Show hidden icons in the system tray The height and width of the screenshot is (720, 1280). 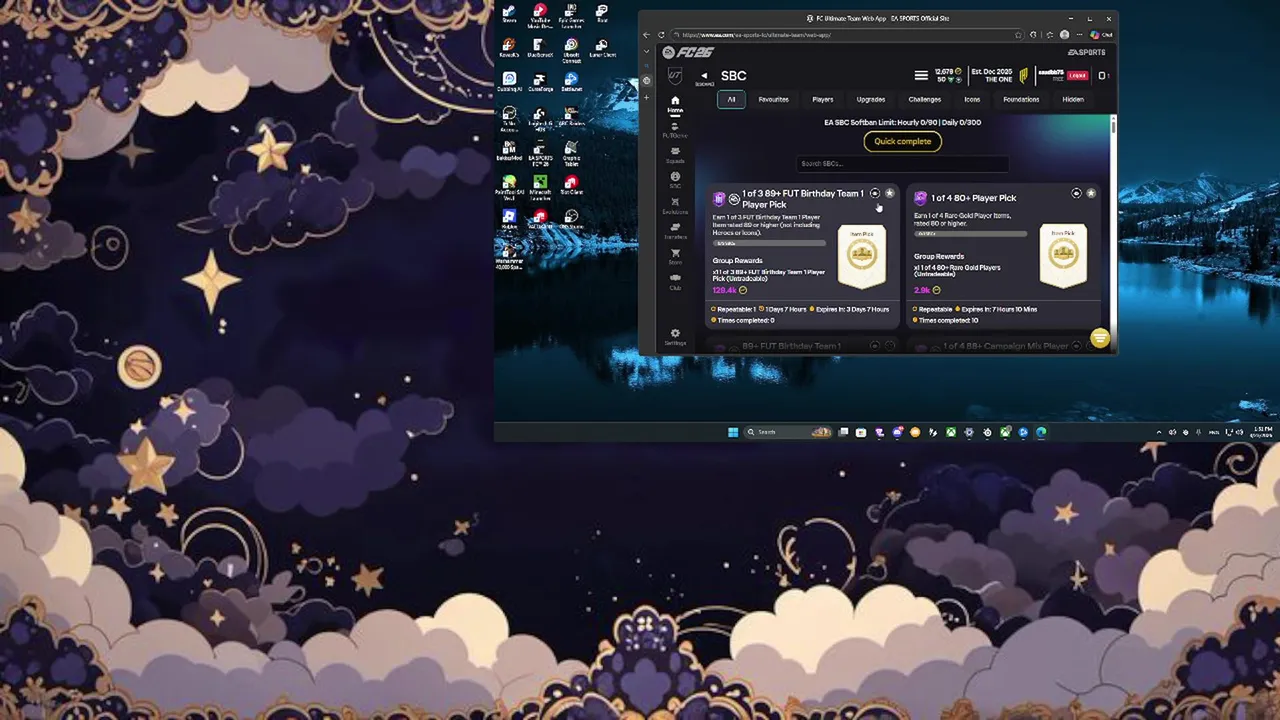click(x=1159, y=432)
